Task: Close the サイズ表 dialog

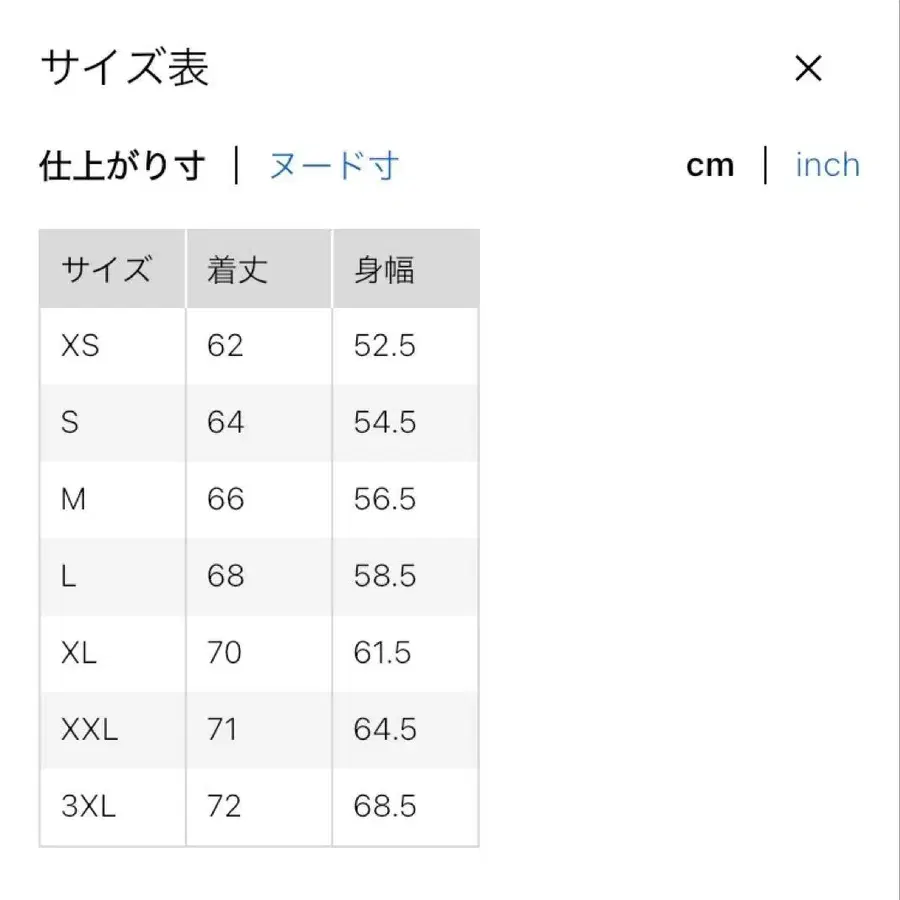Action: 808,68
